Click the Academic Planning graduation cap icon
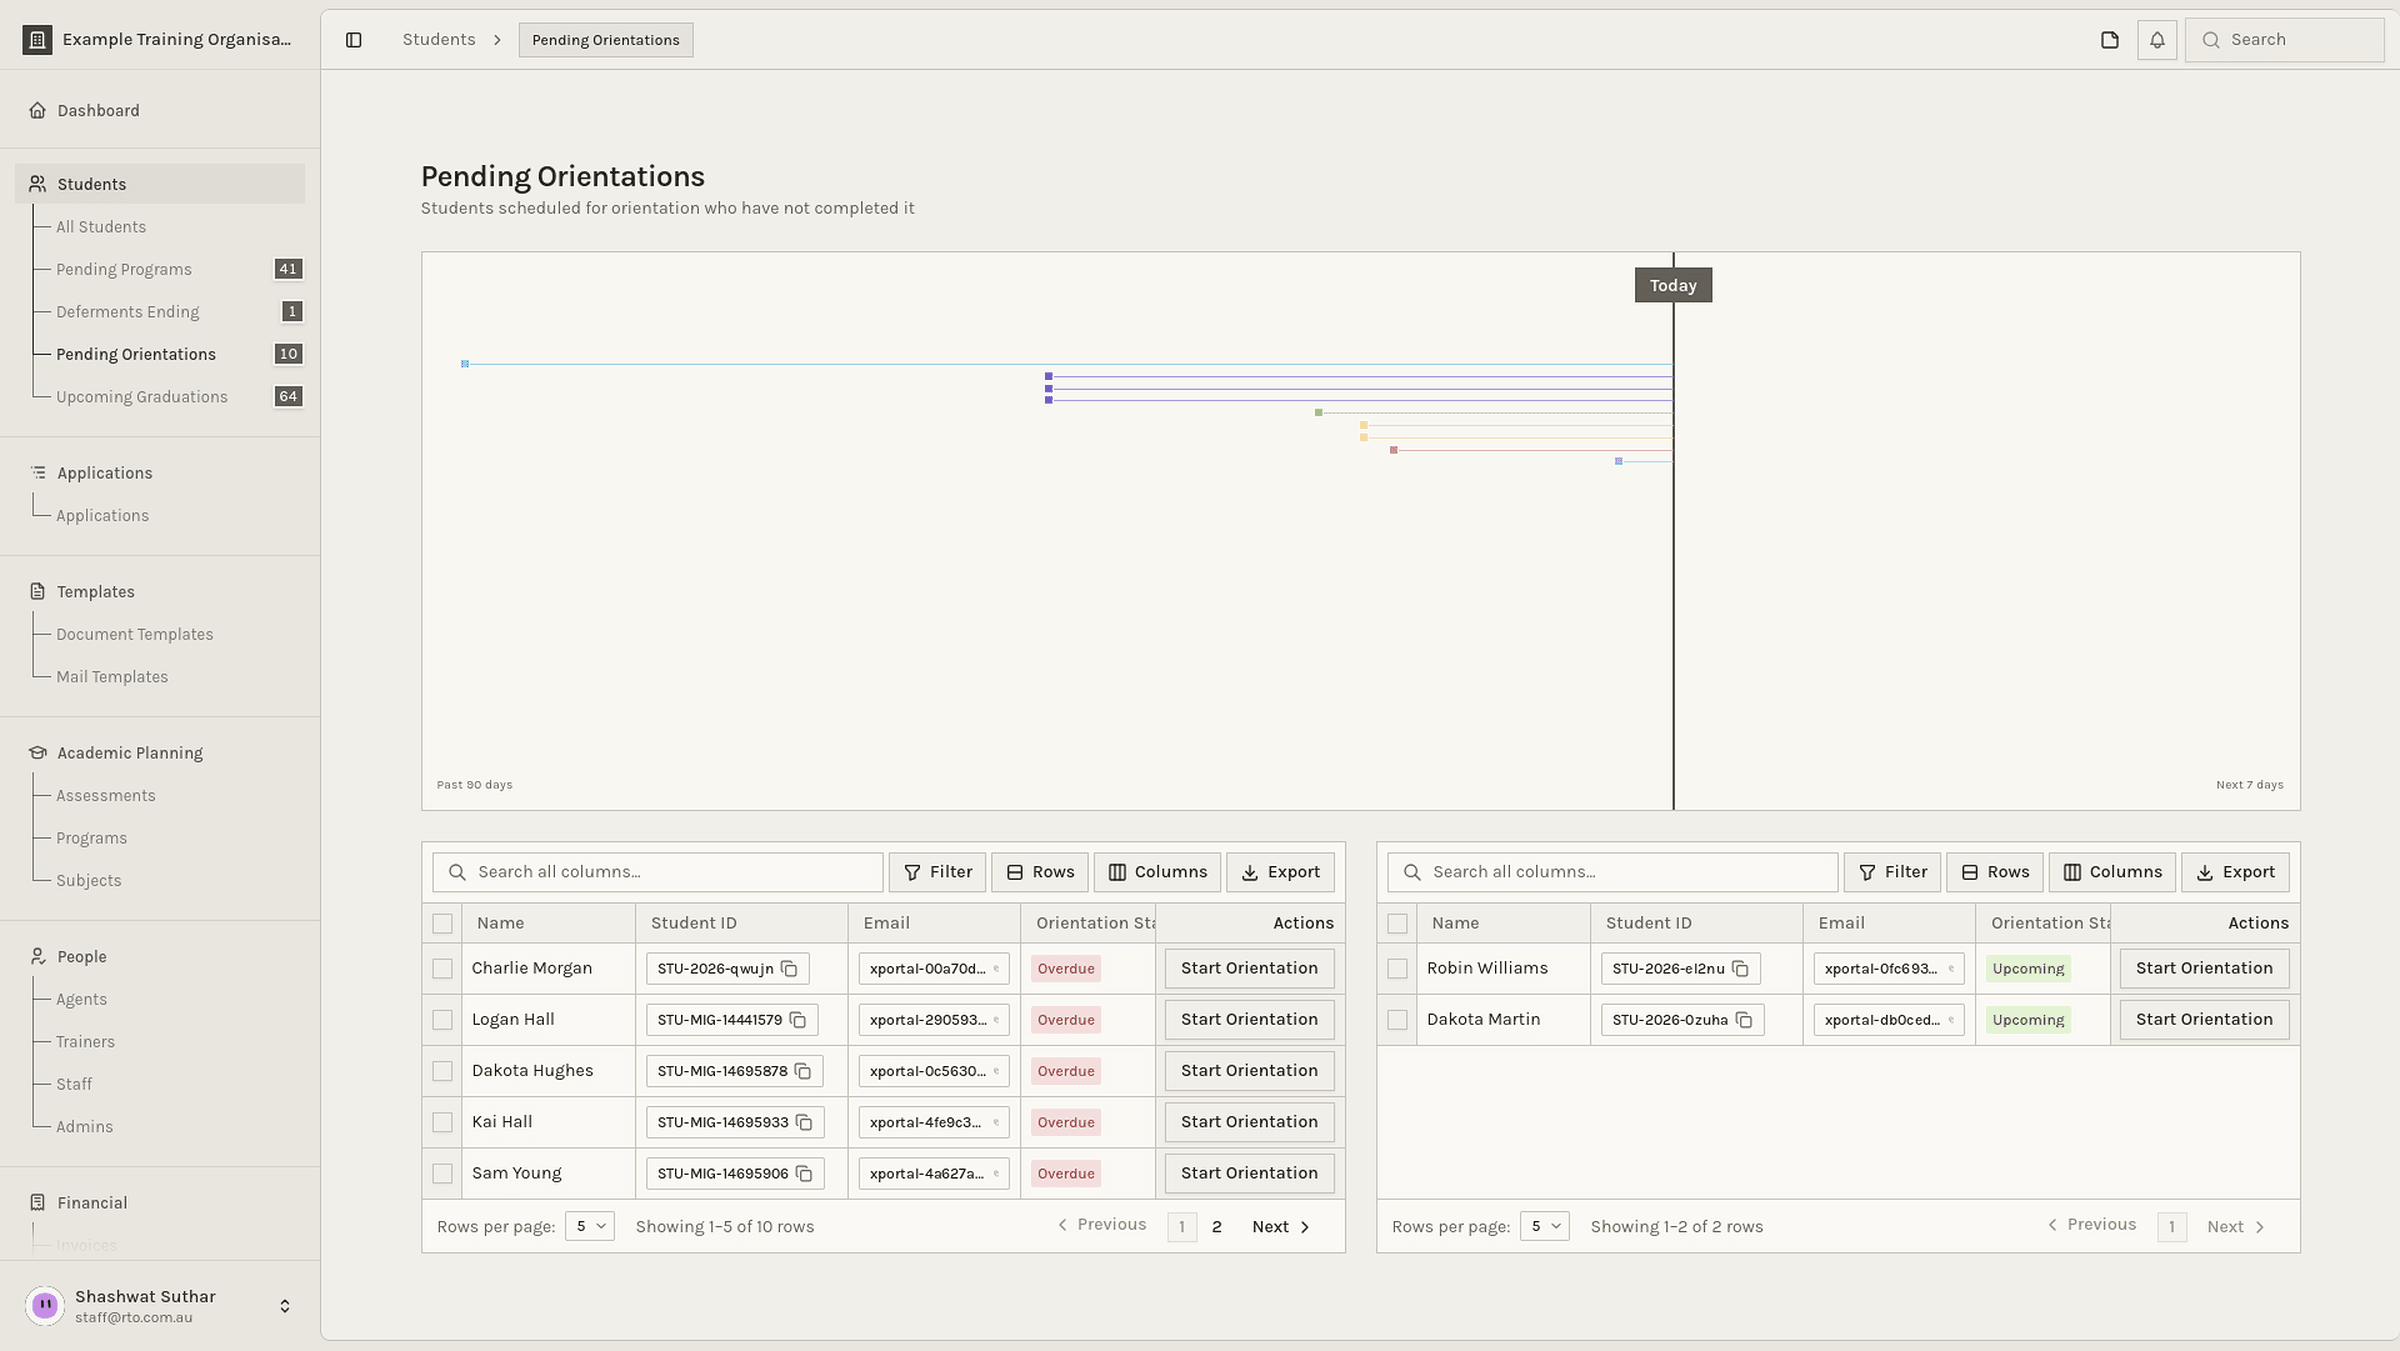This screenshot has height=1351, width=2400. point(37,753)
